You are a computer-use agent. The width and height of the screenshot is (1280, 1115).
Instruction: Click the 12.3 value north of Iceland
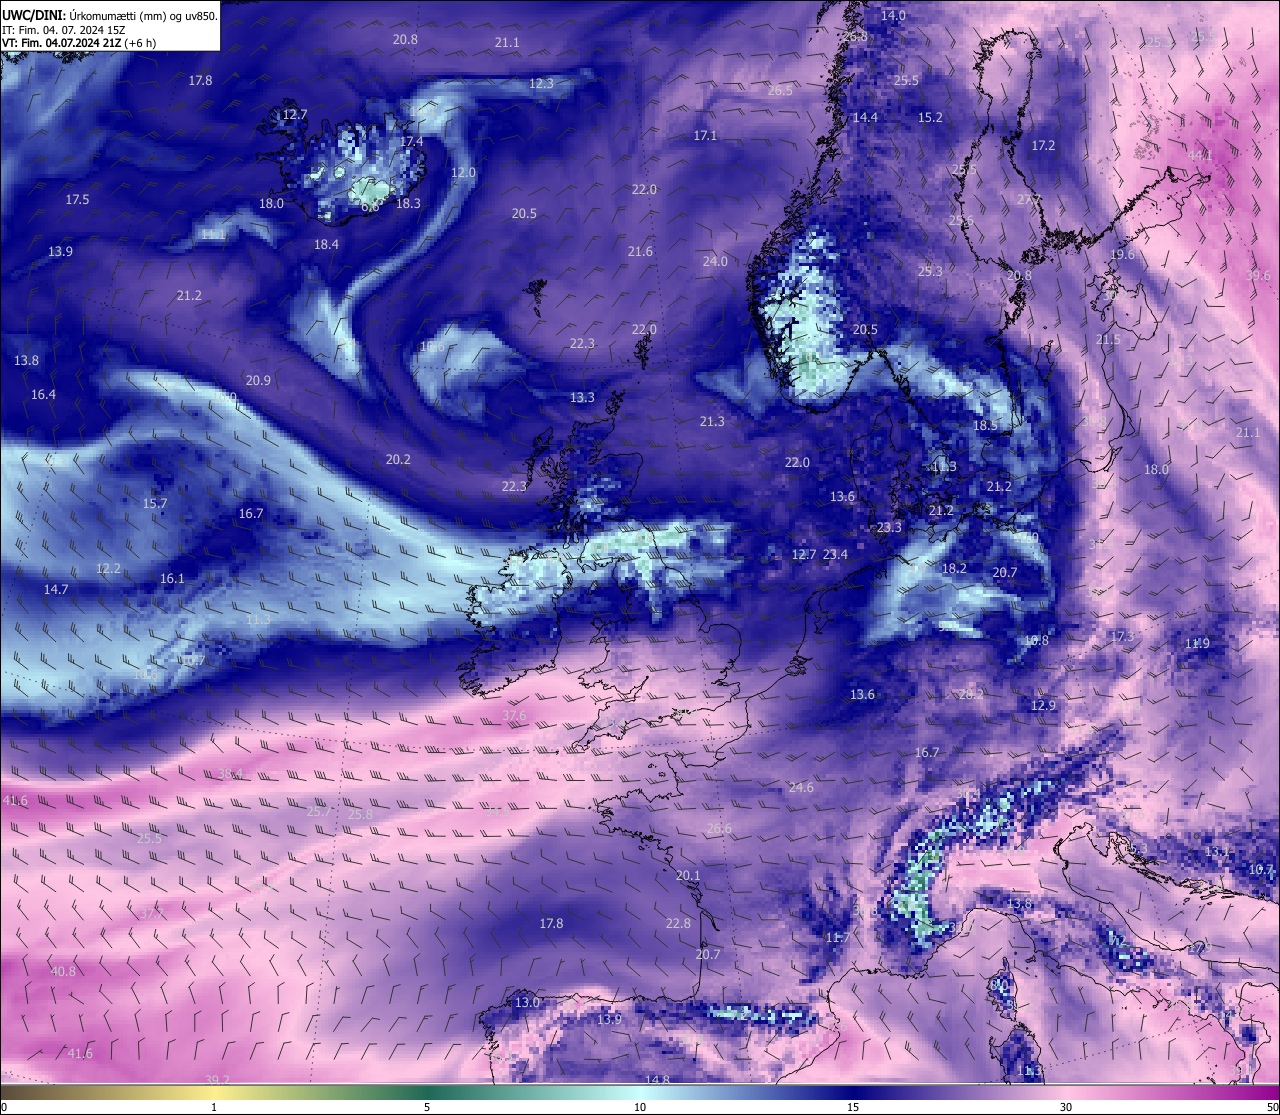coord(541,84)
